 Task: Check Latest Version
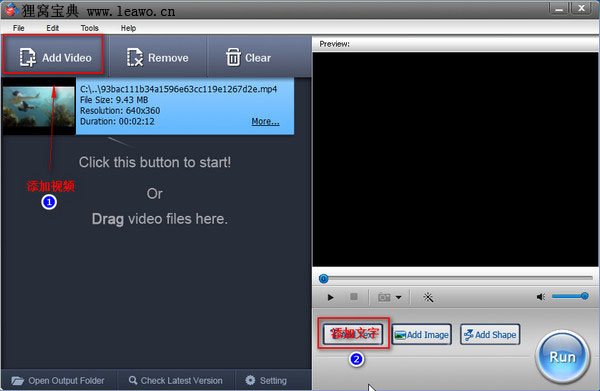point(176,381)
